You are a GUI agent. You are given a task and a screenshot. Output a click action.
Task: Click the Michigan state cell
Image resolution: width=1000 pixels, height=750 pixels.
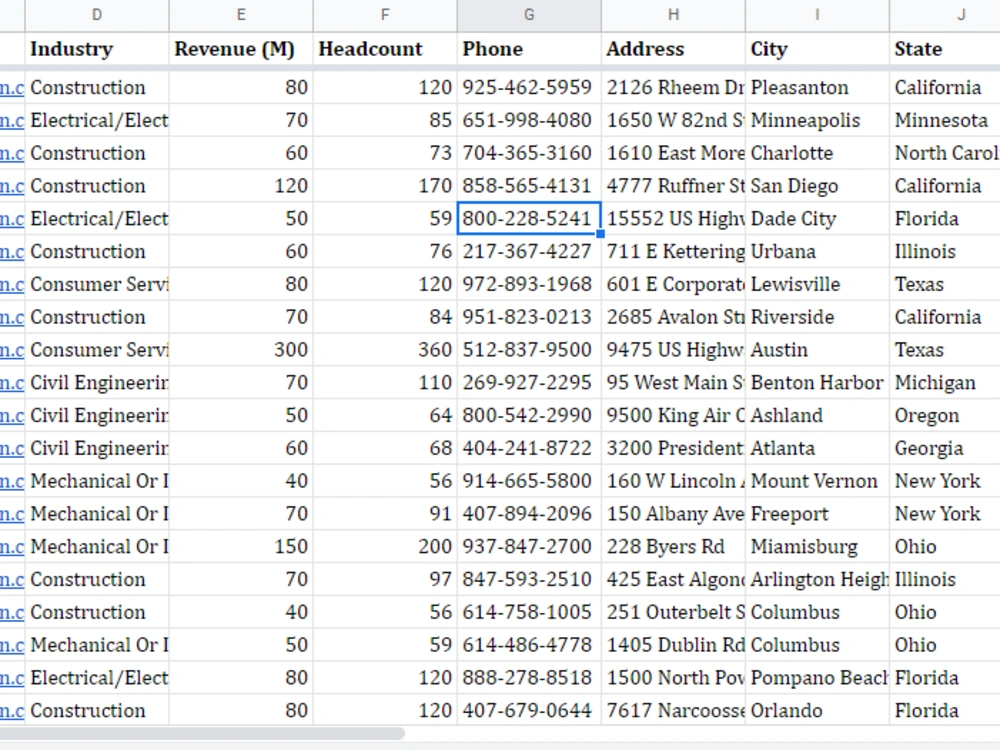(x=945, y=383)
